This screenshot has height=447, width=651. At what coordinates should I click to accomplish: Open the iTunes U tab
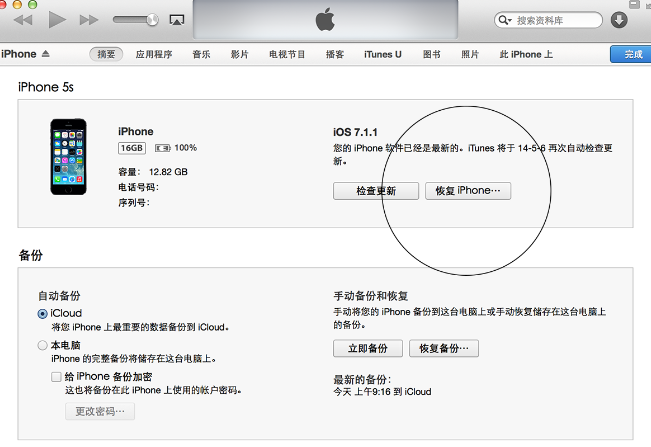[x=383, y=54]
